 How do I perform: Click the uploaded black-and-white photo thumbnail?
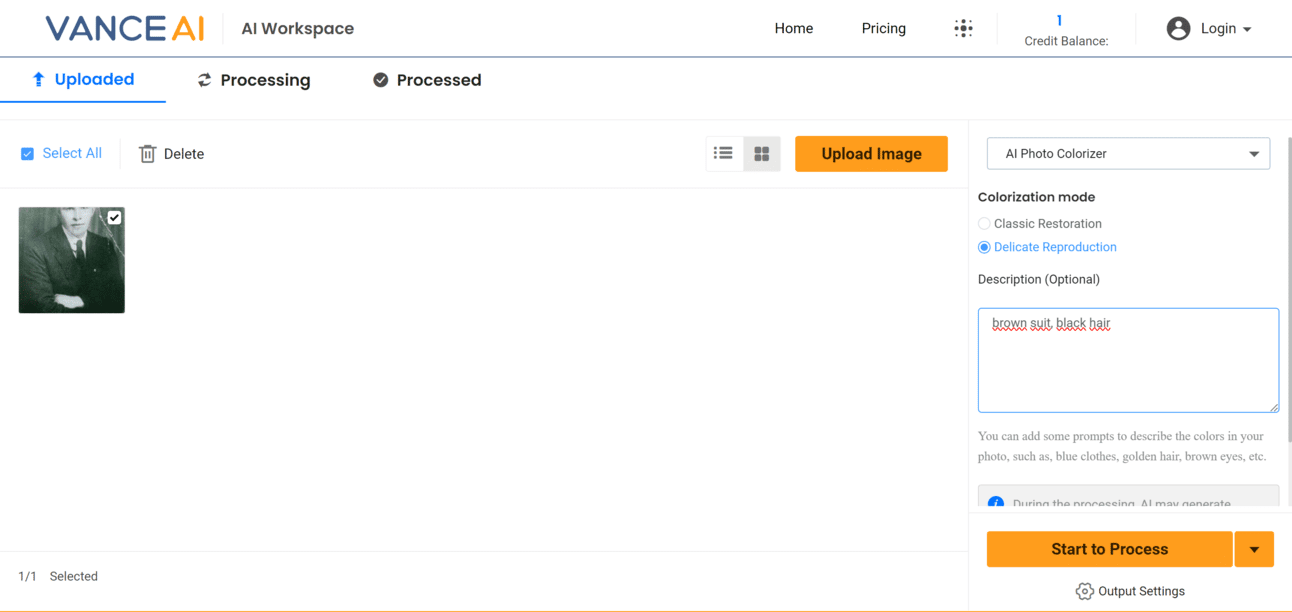tap(72, 260)
